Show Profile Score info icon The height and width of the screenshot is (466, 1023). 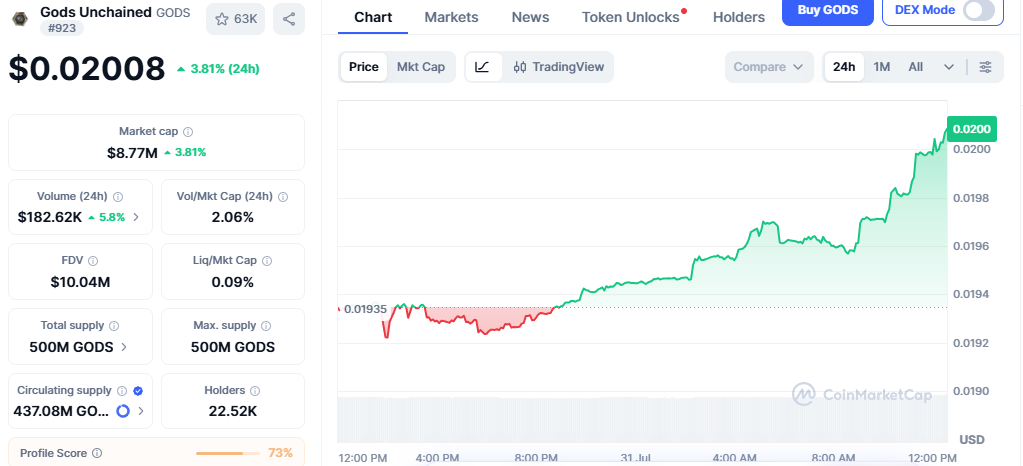point(97,453)
